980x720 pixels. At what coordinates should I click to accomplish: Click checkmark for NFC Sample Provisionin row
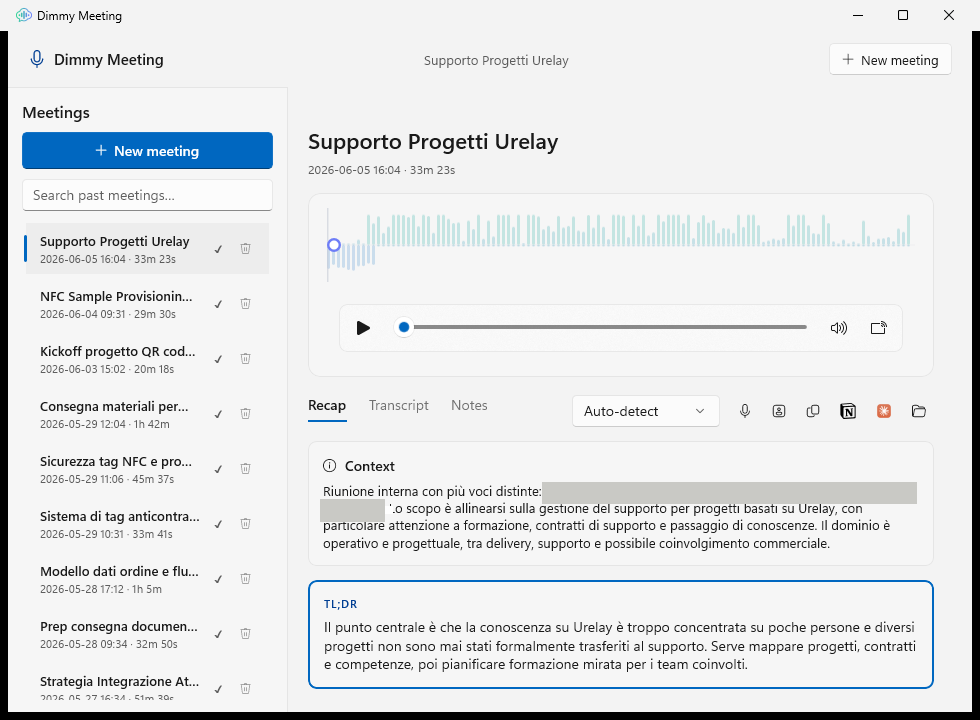pyautogui.click(x=218, y=304)
